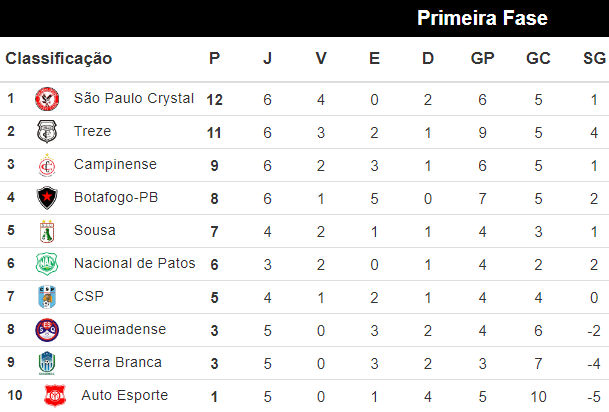
Task: Open the Auto Esporte team link
Action: tap(124, 395)
